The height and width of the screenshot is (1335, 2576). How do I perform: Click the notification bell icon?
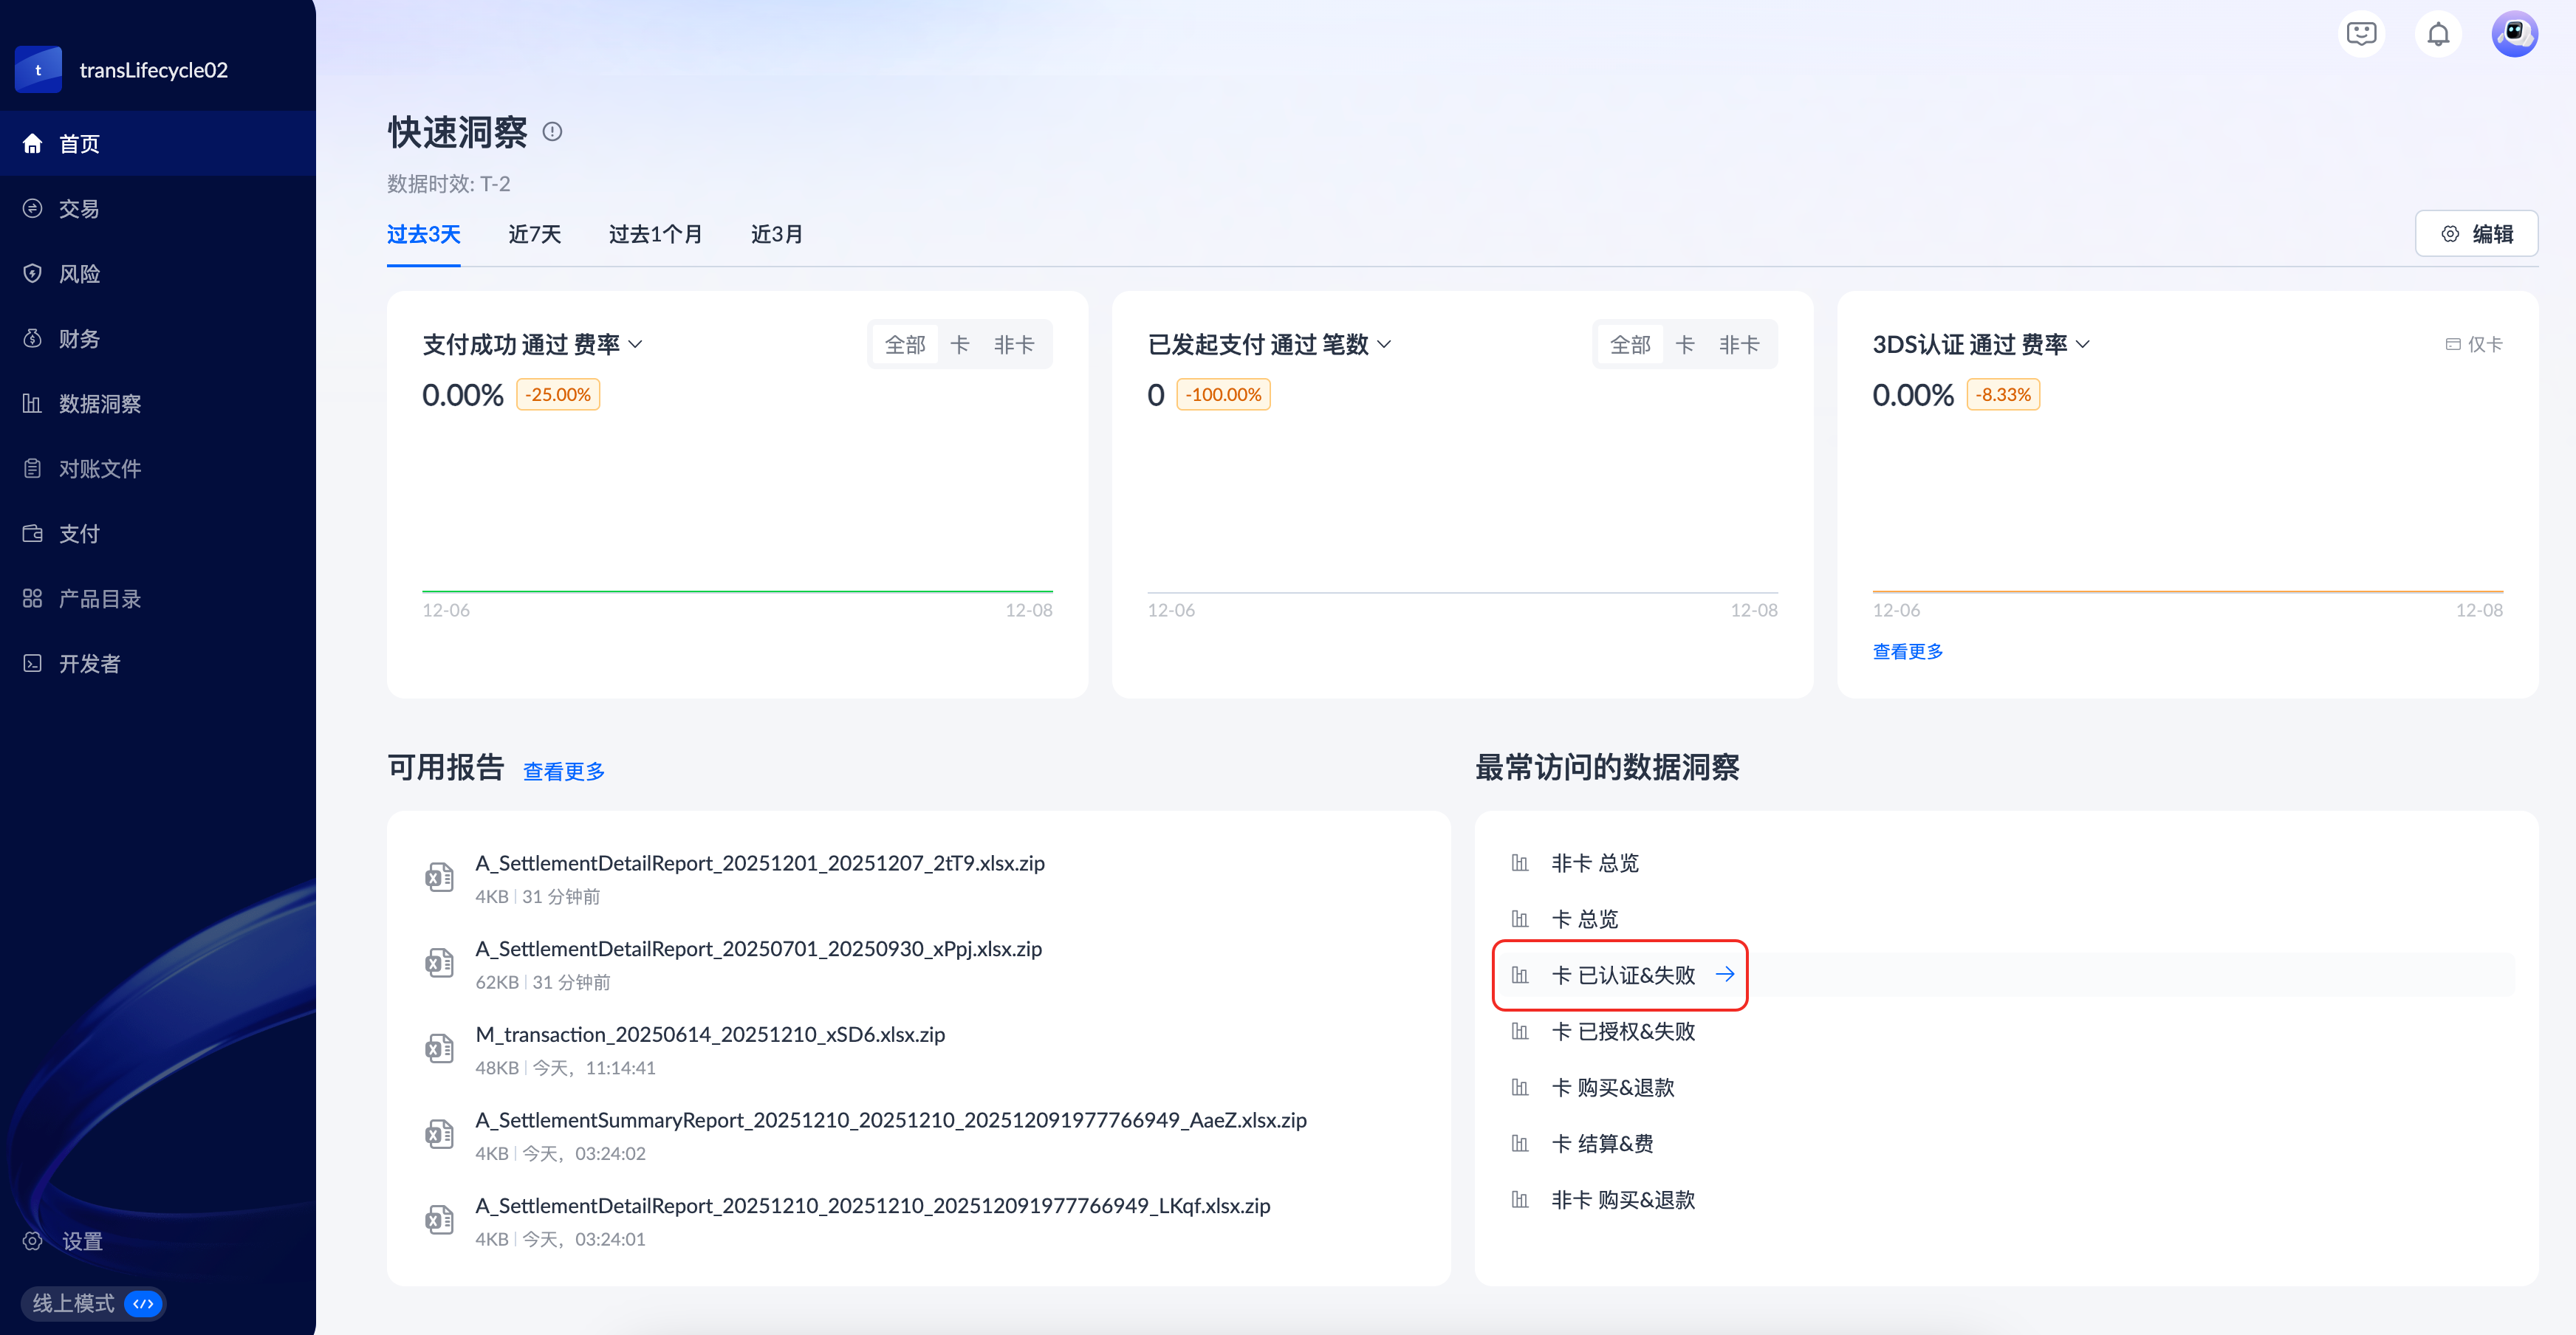tap(2438, 35)
